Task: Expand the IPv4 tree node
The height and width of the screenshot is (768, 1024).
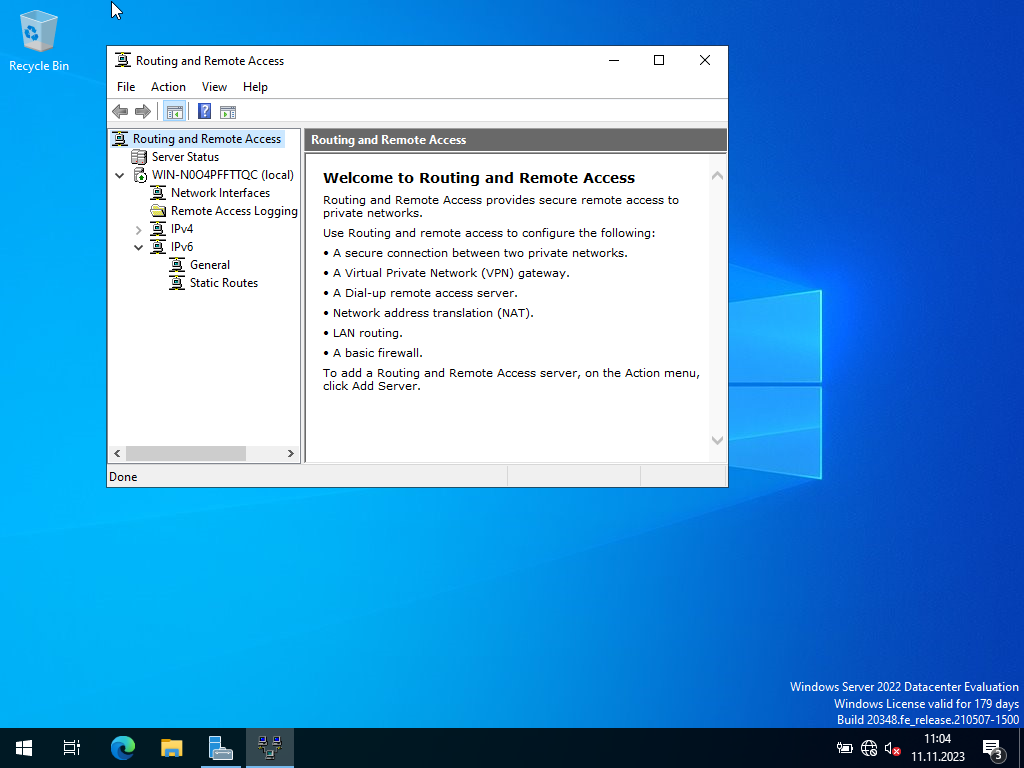Action: click(x=138, y=229)
